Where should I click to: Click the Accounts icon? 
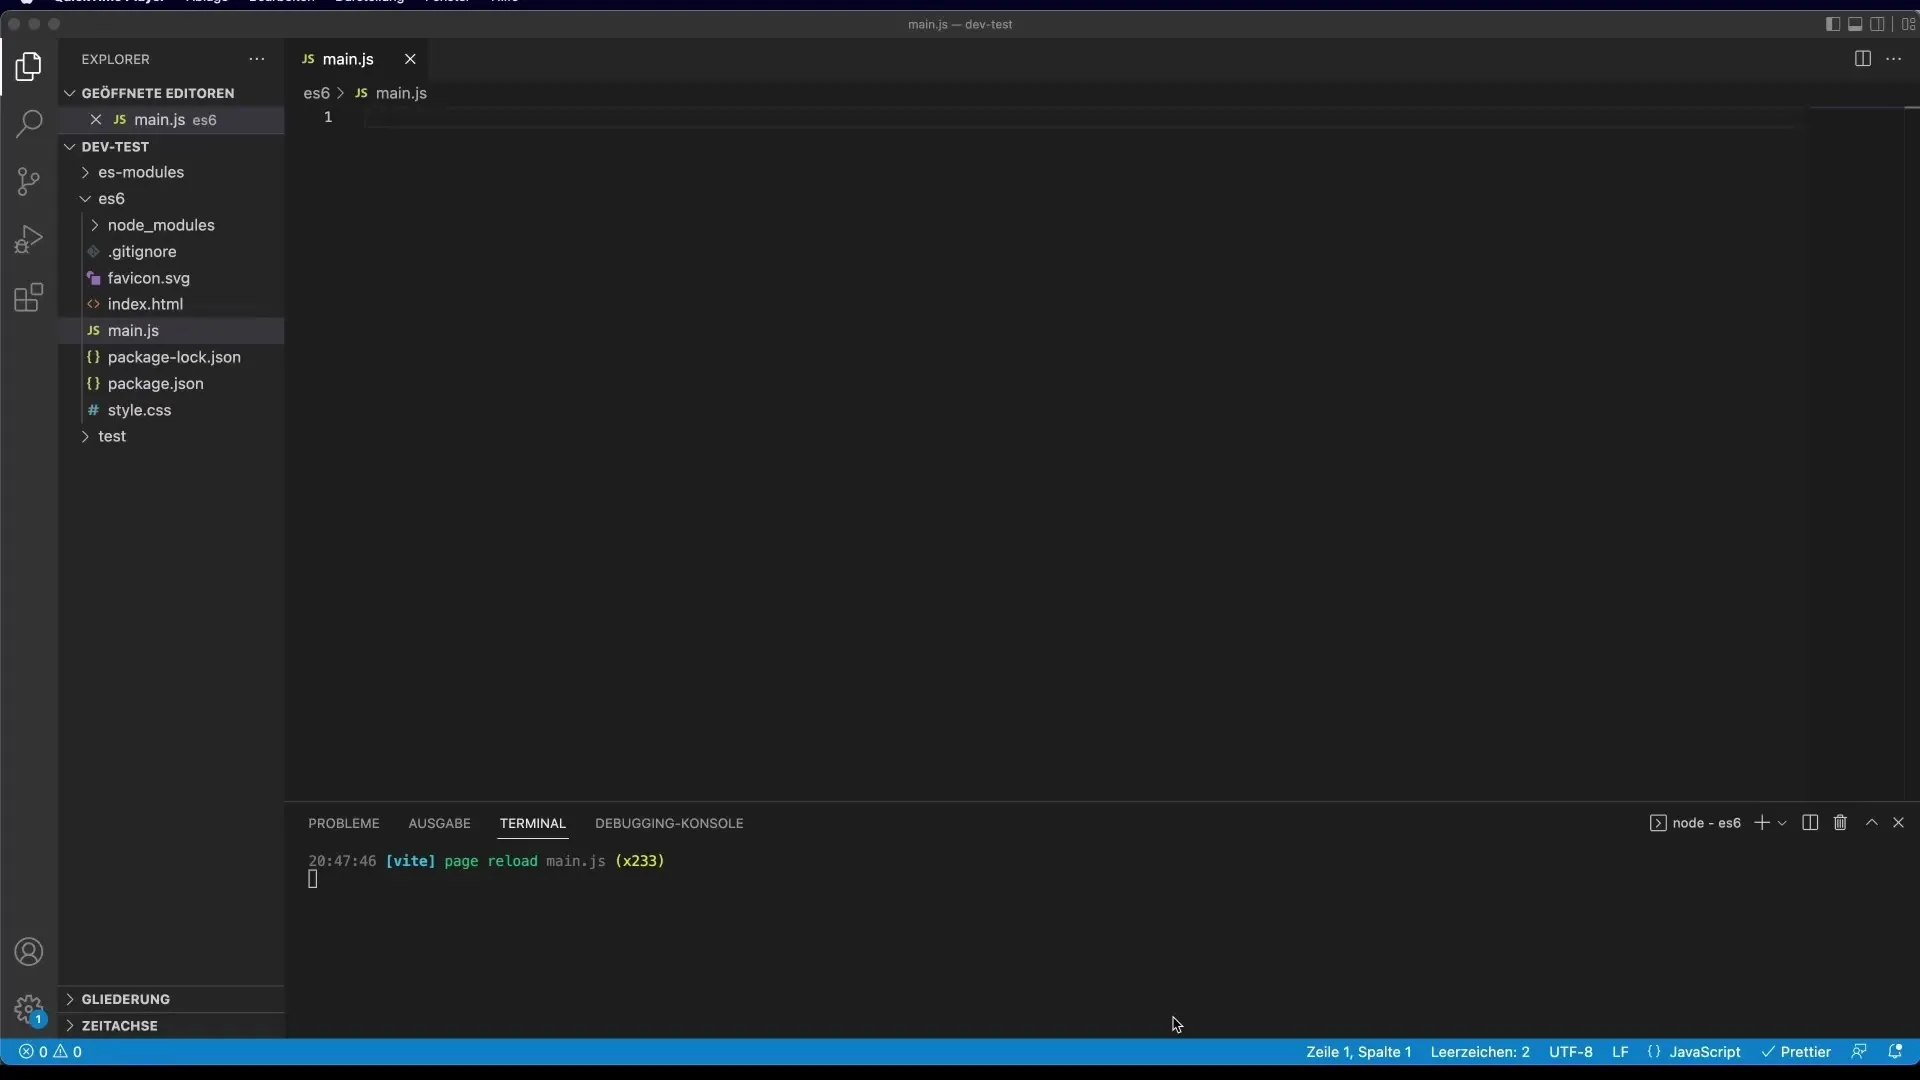[29, 952]
